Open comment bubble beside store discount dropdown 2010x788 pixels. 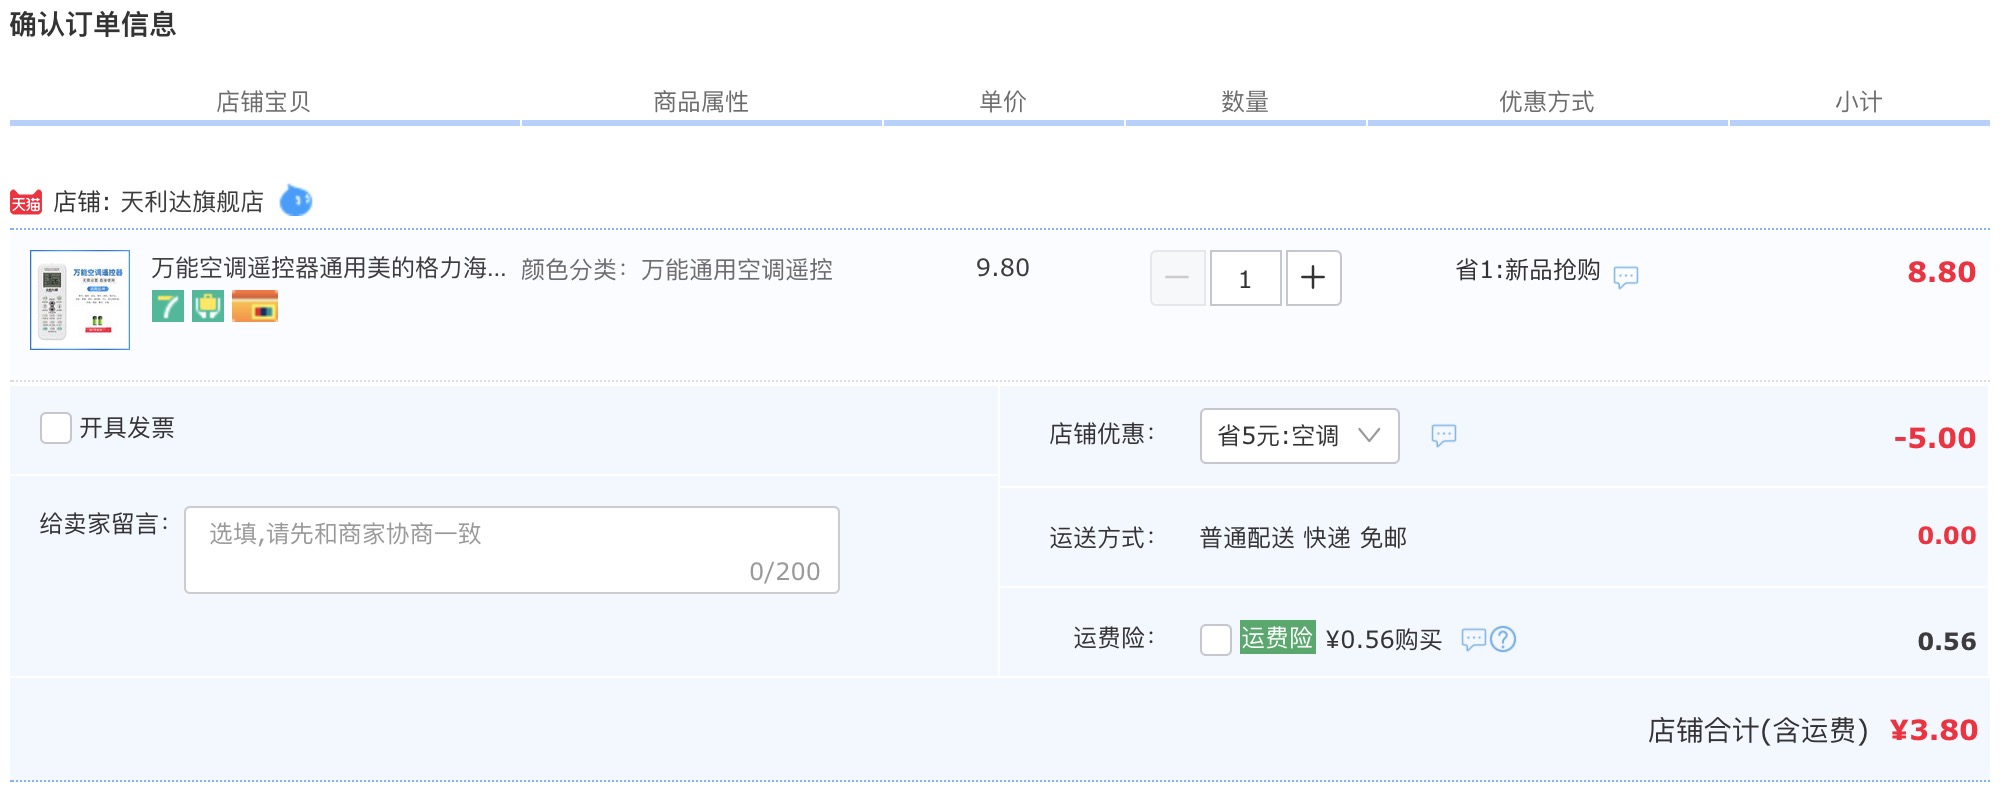click(x=1444, y=435)
